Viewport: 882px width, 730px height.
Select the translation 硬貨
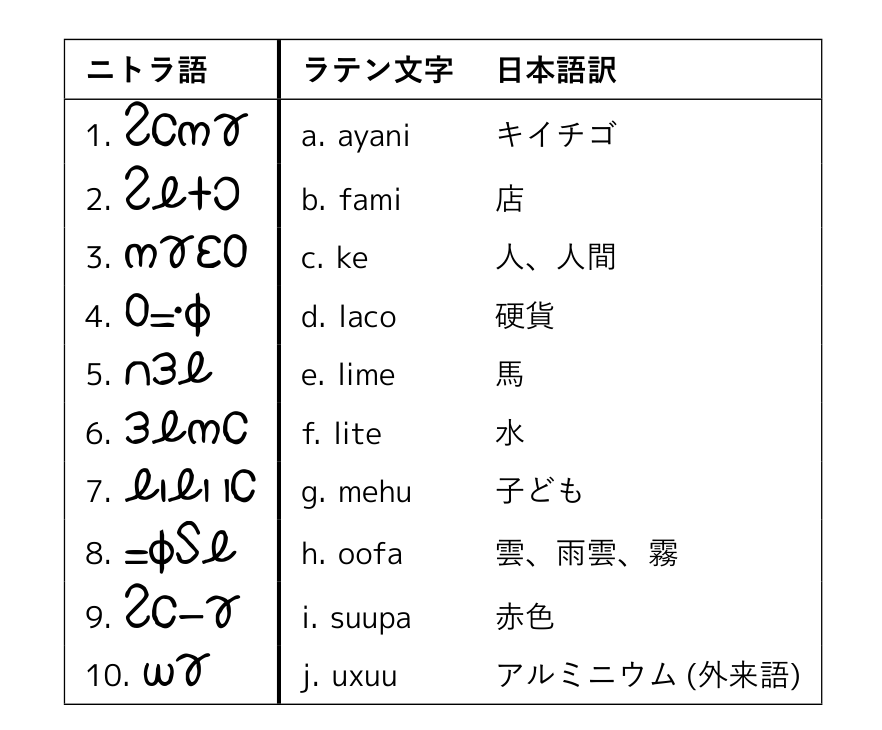coord(524,316)
